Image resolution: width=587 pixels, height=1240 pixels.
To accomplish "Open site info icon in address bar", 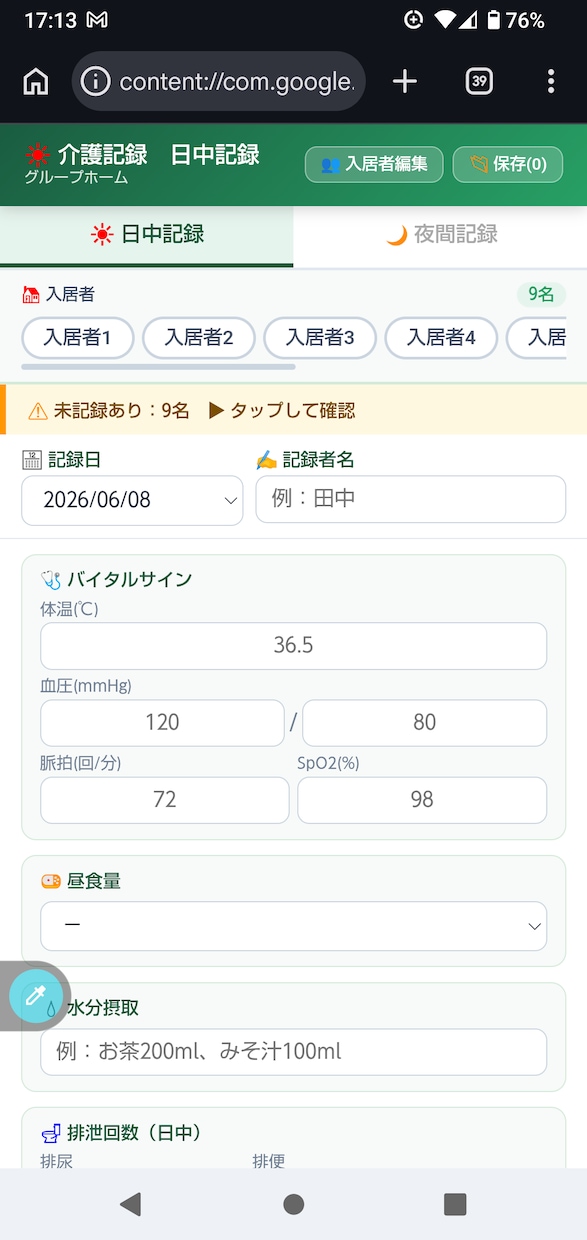I will pyautogui.click(x=95, y=81).
